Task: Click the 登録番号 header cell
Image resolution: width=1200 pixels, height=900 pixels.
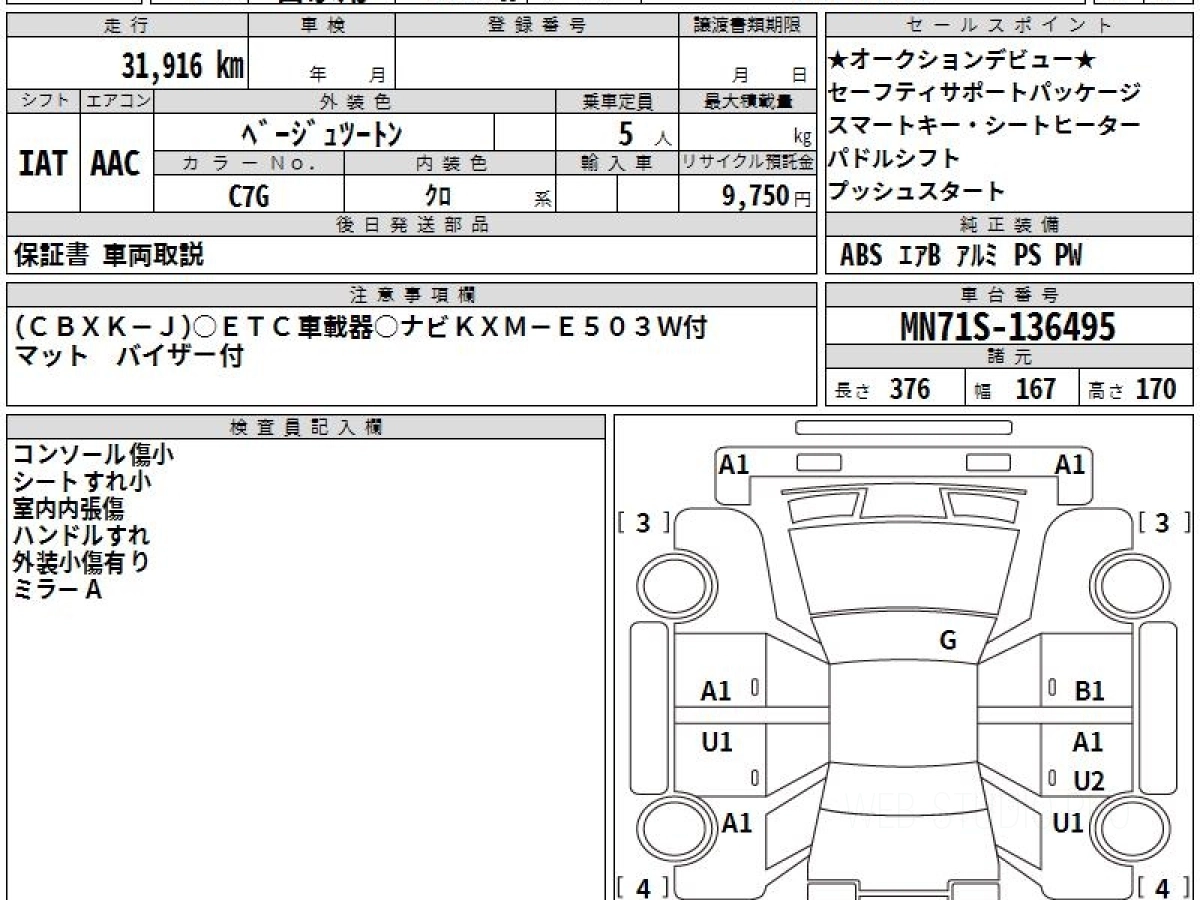Action: [x=537, y=26]
